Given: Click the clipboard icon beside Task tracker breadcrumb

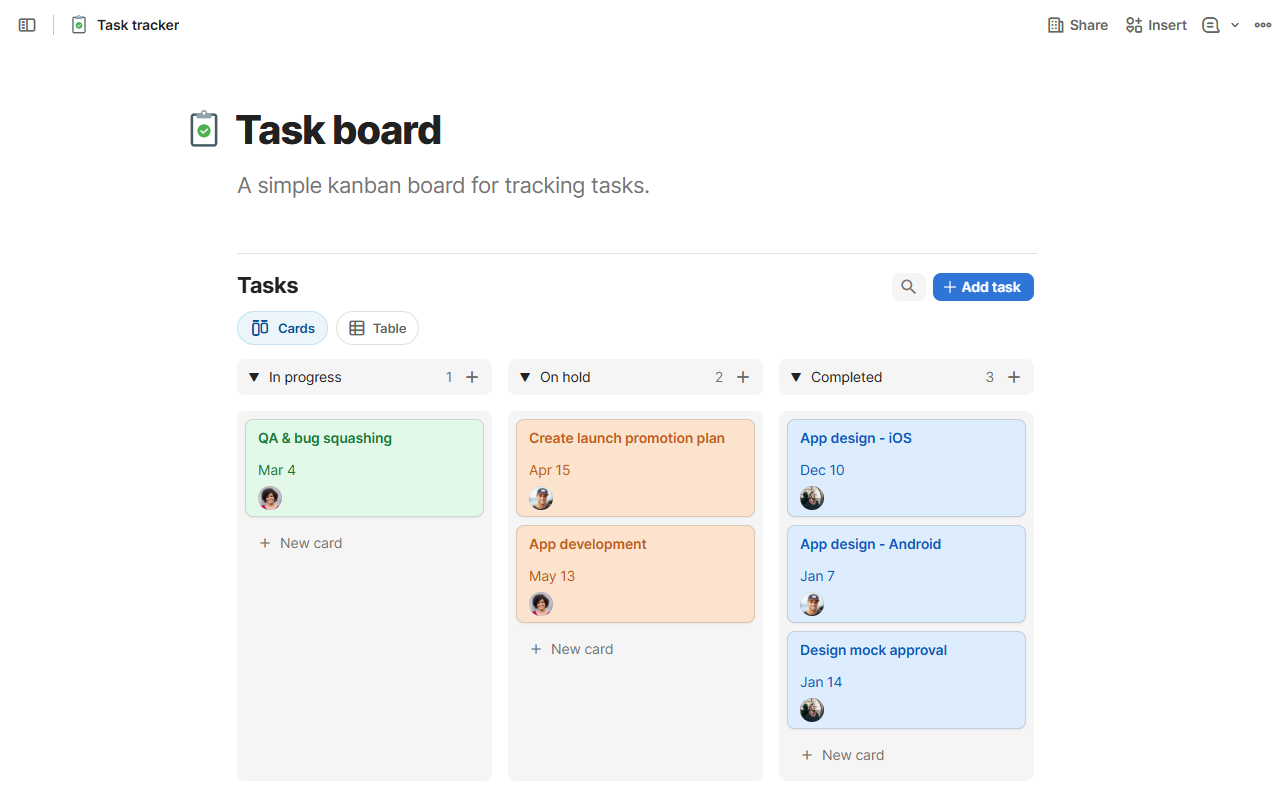Looking at the screenshot, I should coord(78,25).
